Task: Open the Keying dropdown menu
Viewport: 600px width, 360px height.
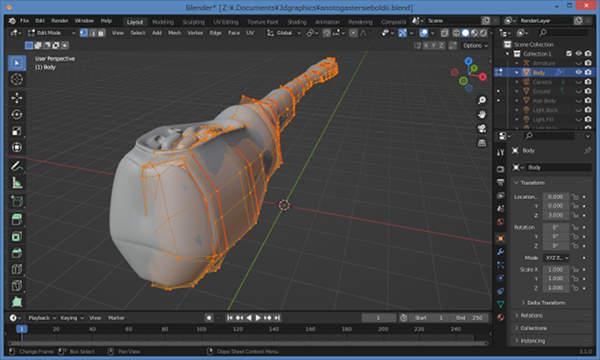Action: tap(72, 318)
